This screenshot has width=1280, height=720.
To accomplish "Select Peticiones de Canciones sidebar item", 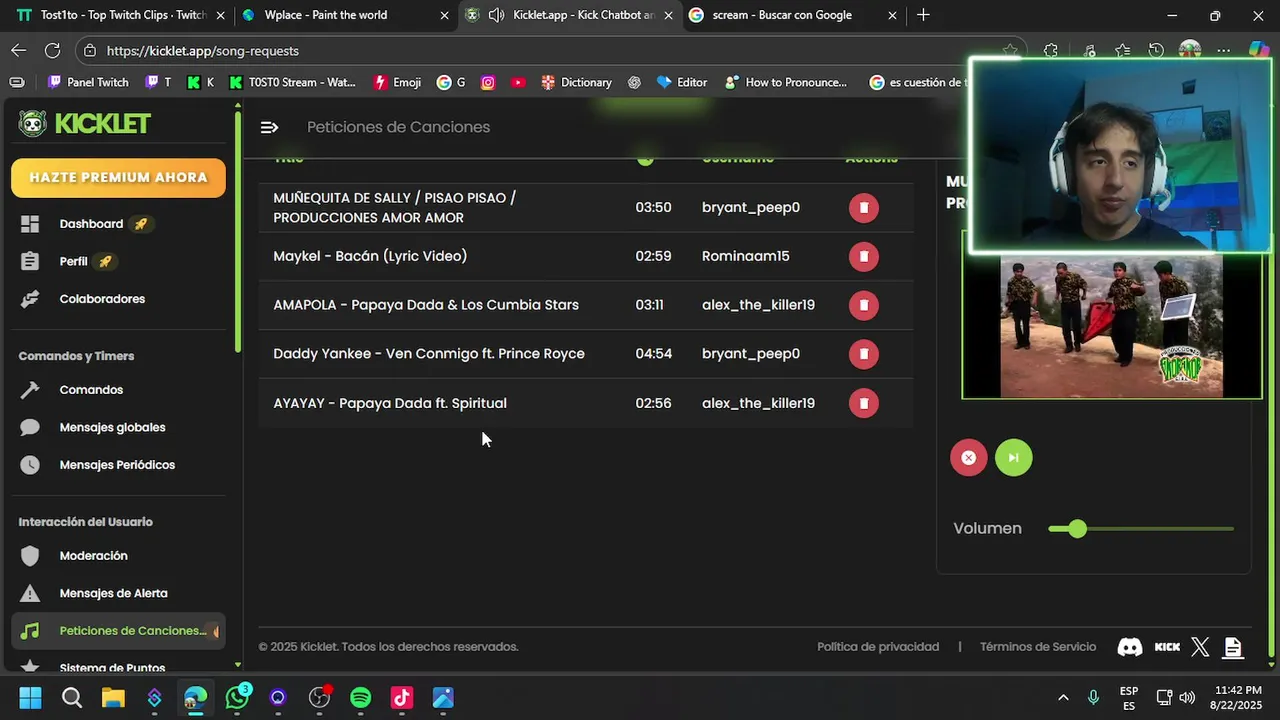I will coord(118,631).
